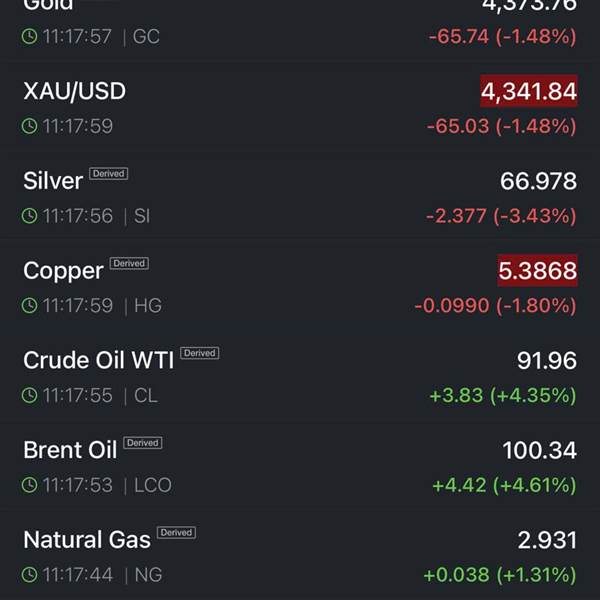Click the clock icon under Silver
This screenshot has height=600, width=600.
pyautogui.click(x=30, y=216)
